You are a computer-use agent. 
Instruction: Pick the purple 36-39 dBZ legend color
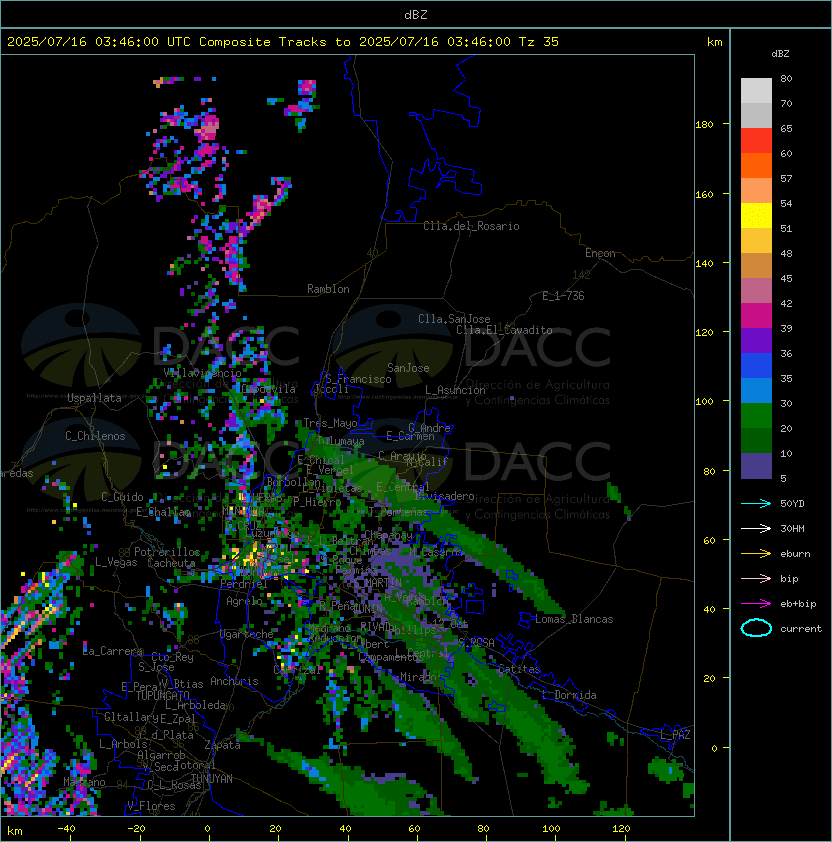point(756,340)
